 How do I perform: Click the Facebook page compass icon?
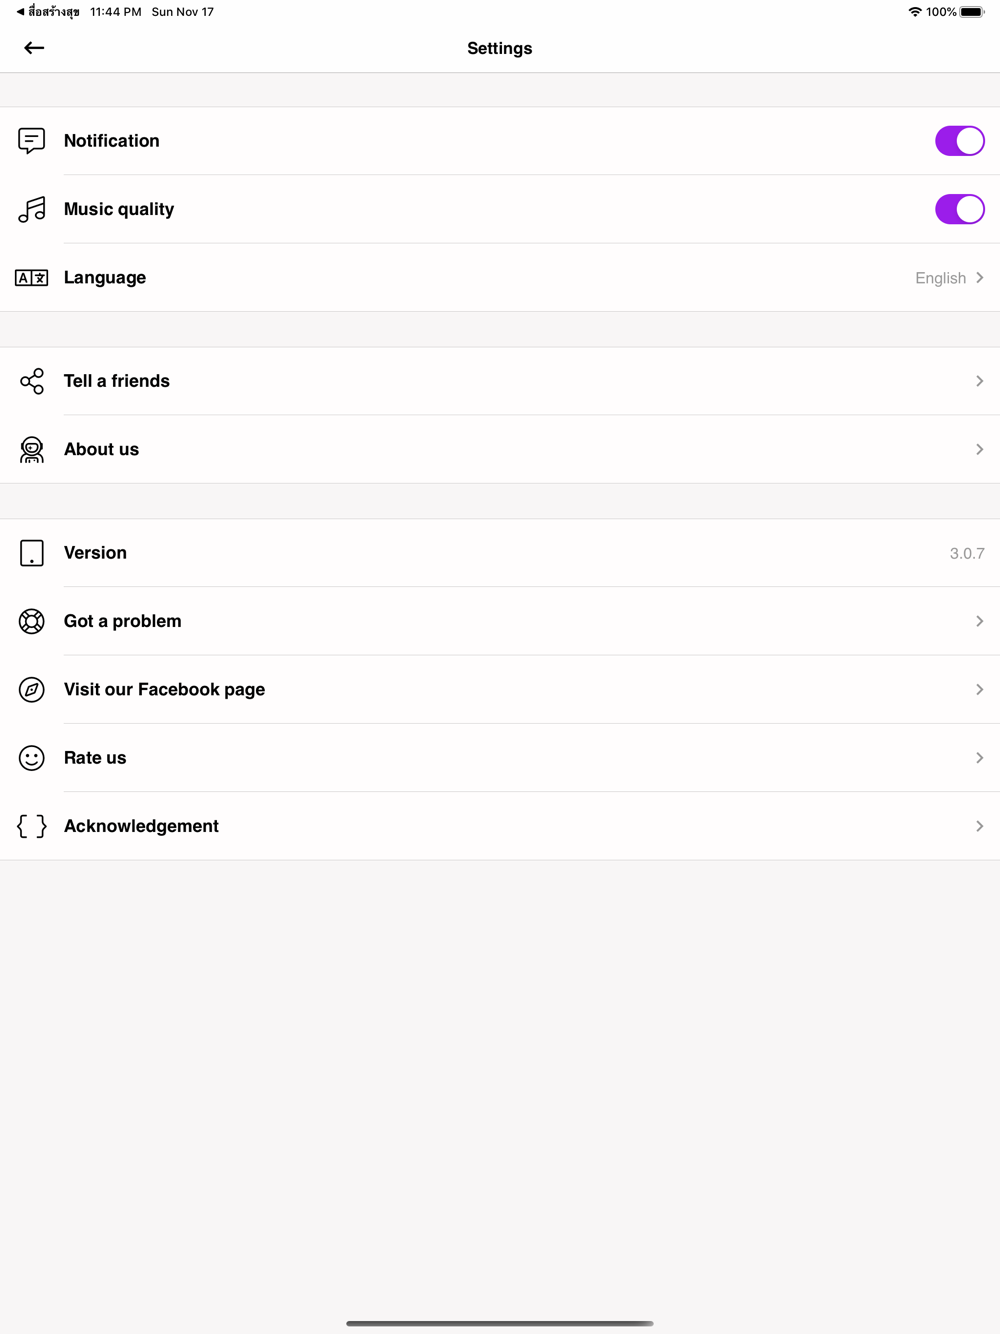[x=32, y=690]
